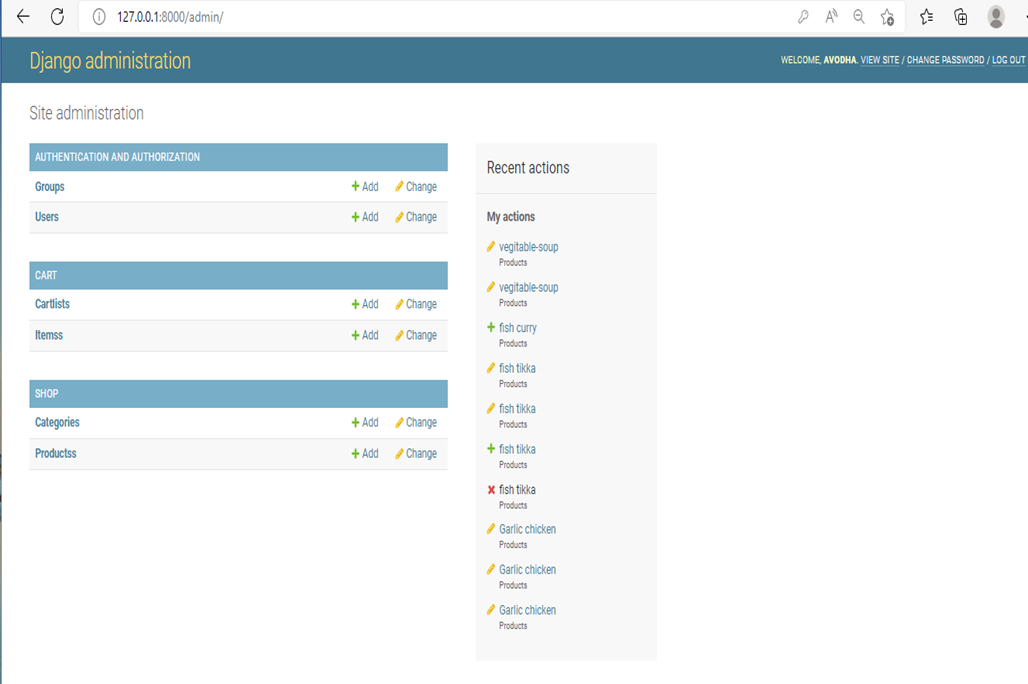Click the green Add icon for Groups
1028x684 pixels.
tap(355, 186)
